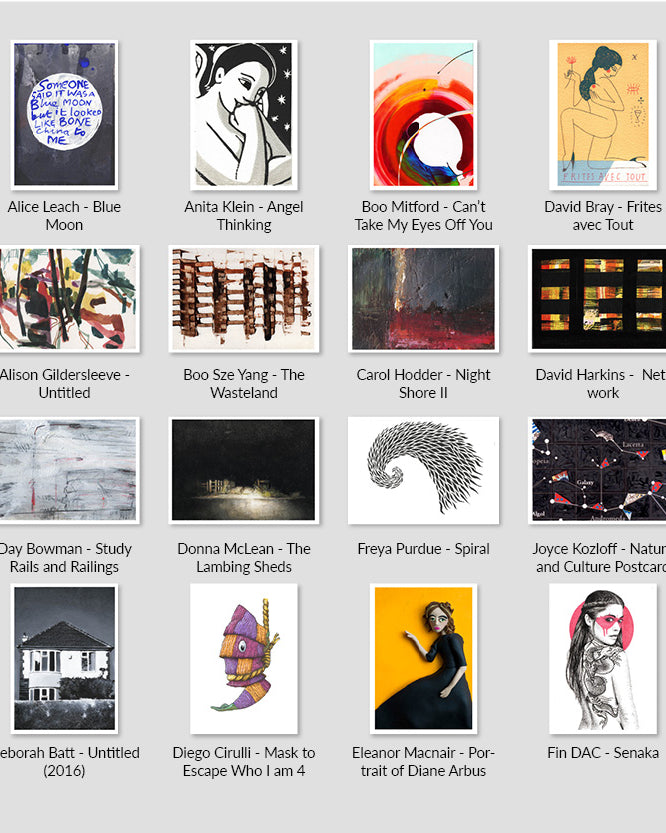
Task: Click Diego Cirulli's hanging mask artwork image
Action: [x=243, y=658]
